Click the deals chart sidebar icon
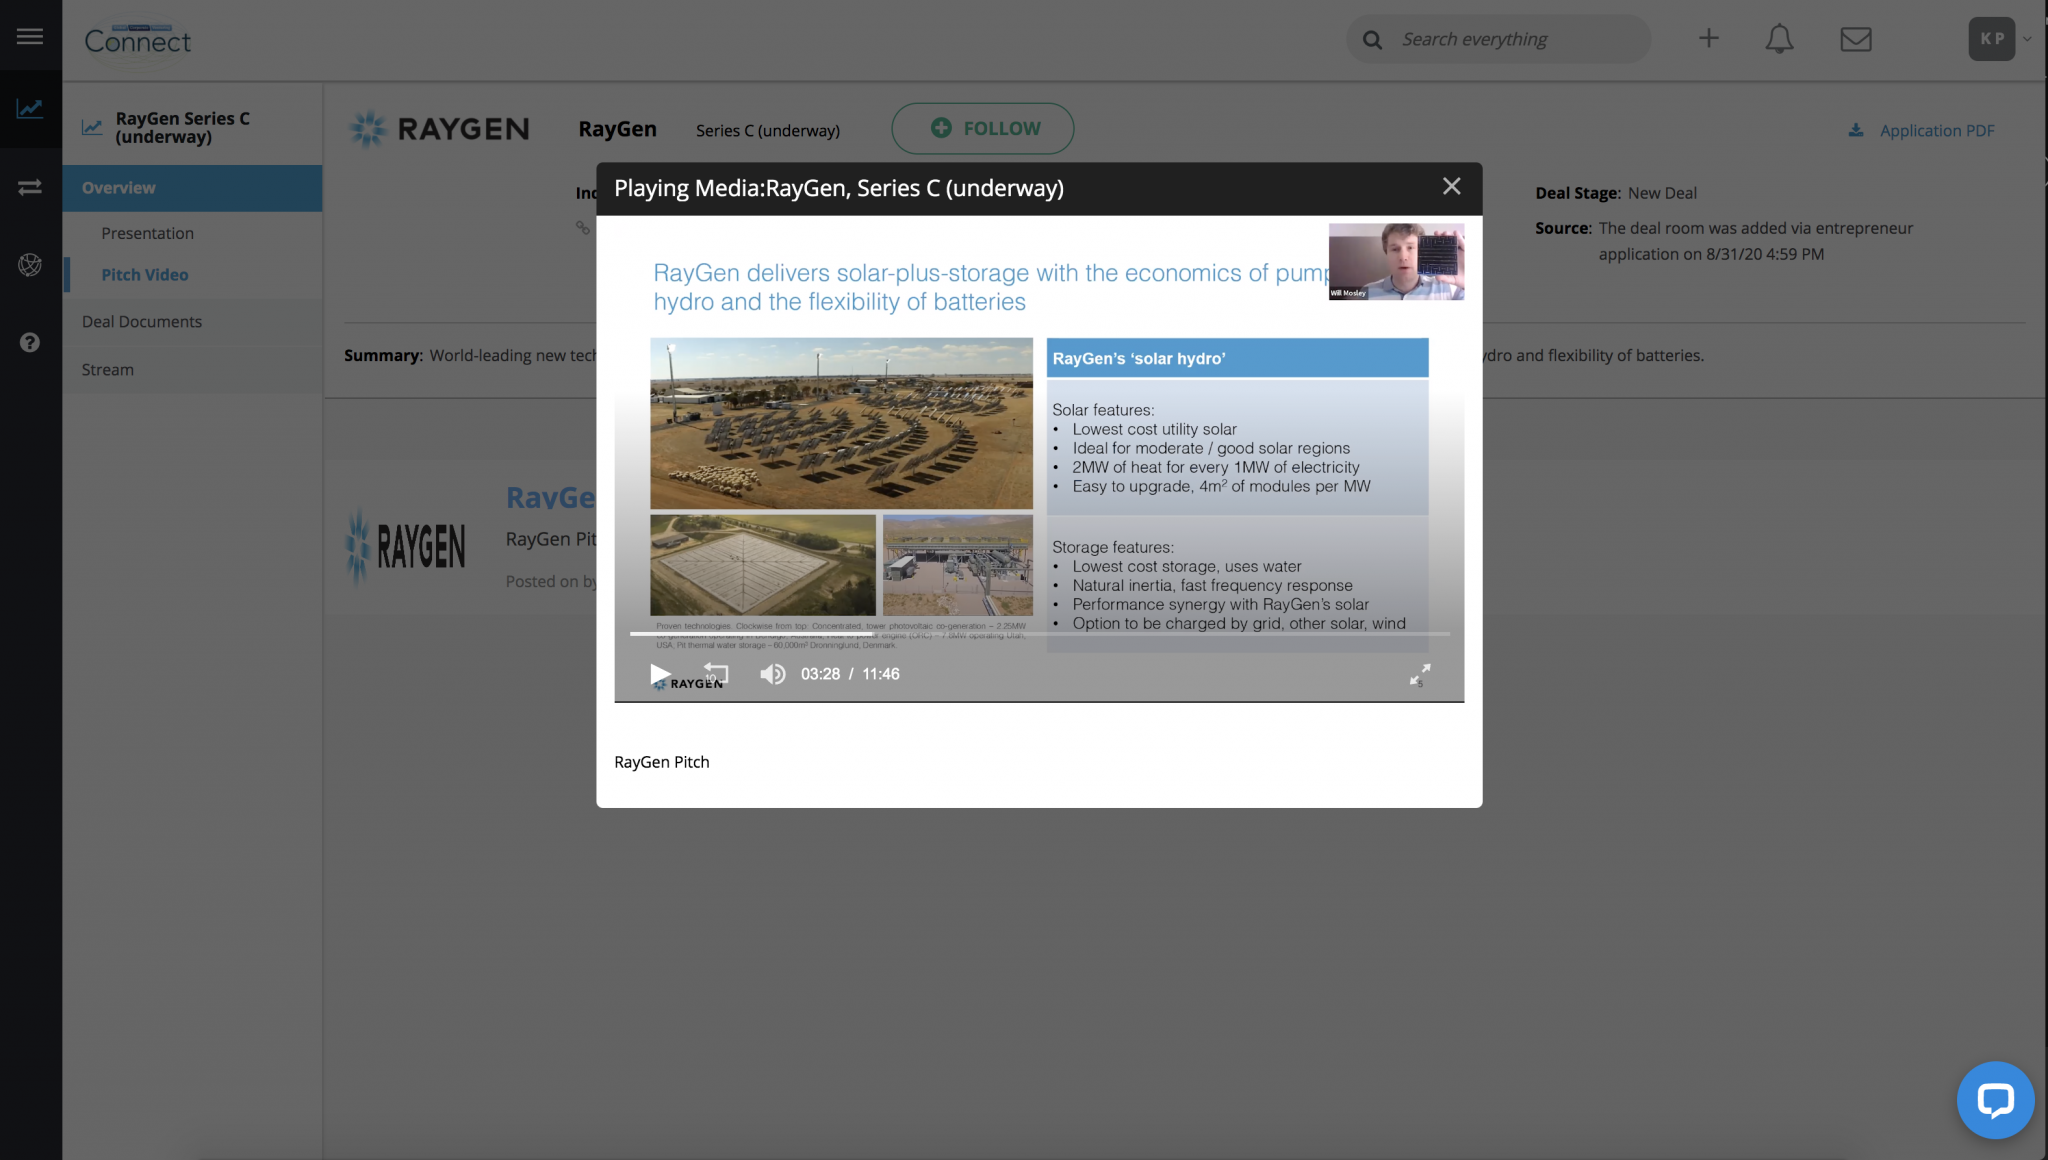This screenshot has width=2048, height=1160. tap(30, 108)
